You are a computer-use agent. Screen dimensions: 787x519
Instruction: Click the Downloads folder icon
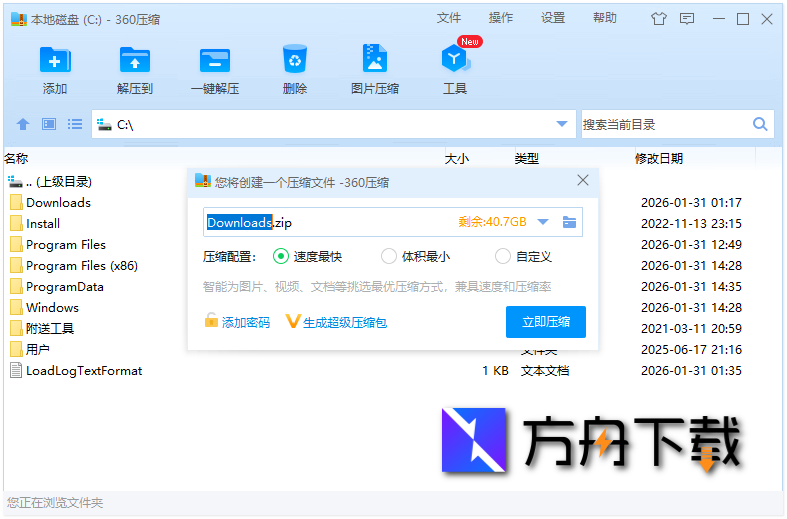coord(16,202)
